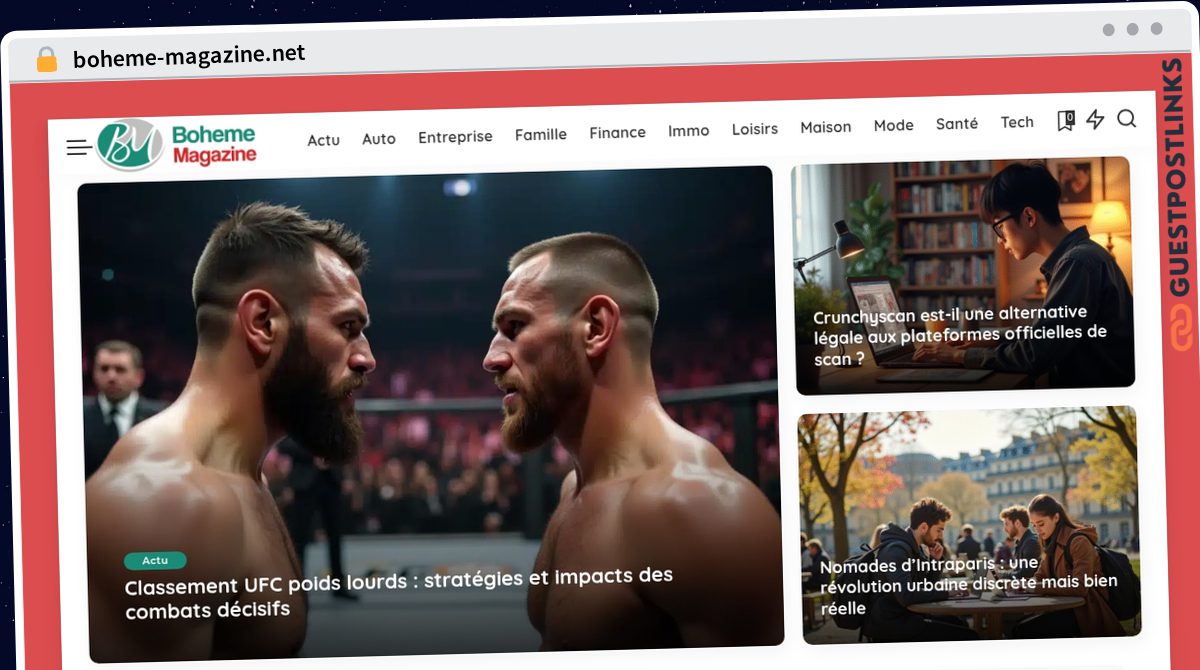This screenshot has height=670, width=1200.
Task: Open the Finance section from the navigation
Action: click(x=617, y=132)
